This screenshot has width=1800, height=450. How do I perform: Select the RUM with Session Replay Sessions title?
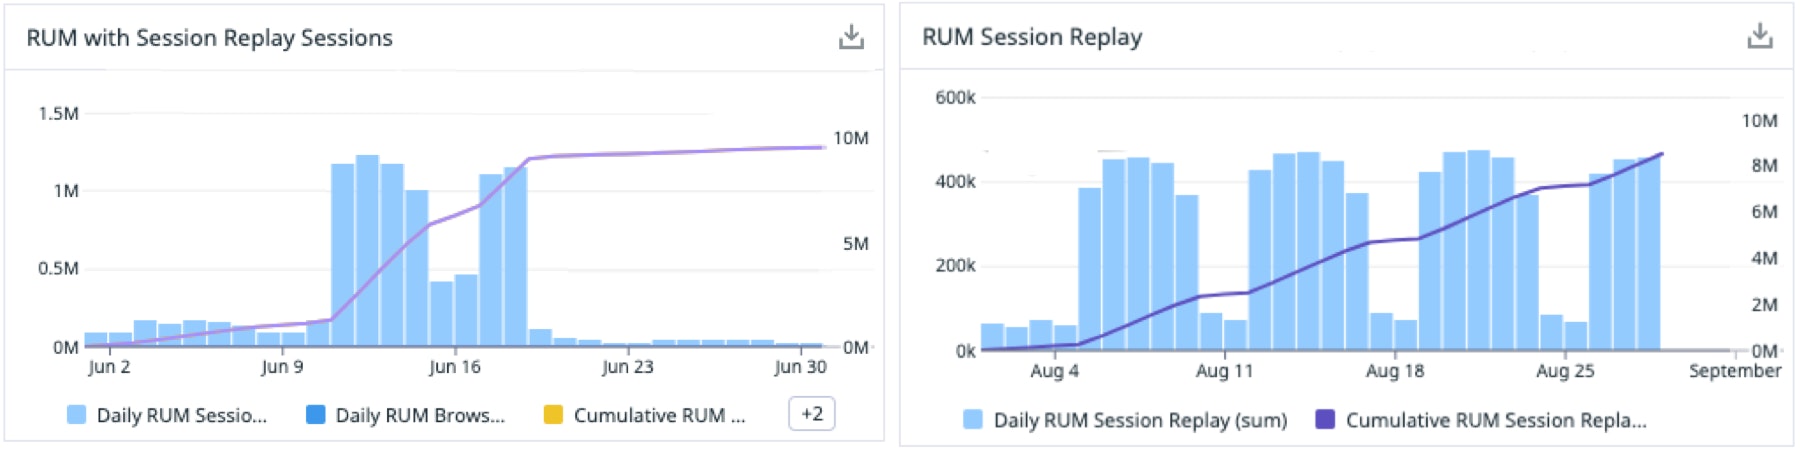tap(209, 38)
